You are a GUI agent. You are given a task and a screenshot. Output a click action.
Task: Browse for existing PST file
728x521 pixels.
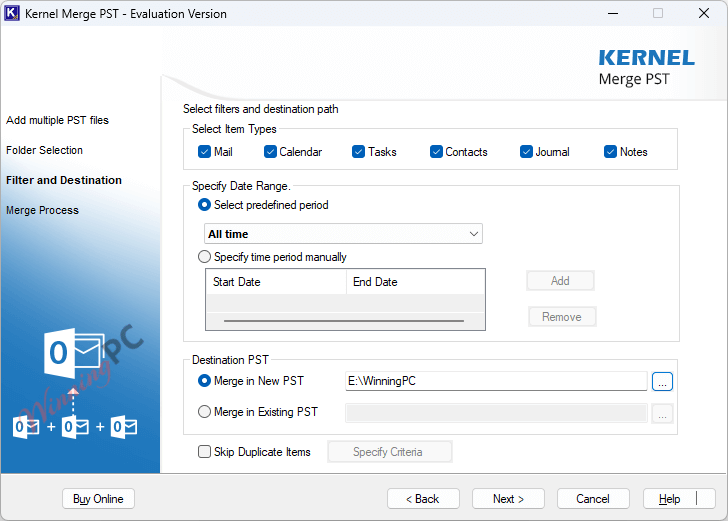pyautogui.click(x=662, y=413)
